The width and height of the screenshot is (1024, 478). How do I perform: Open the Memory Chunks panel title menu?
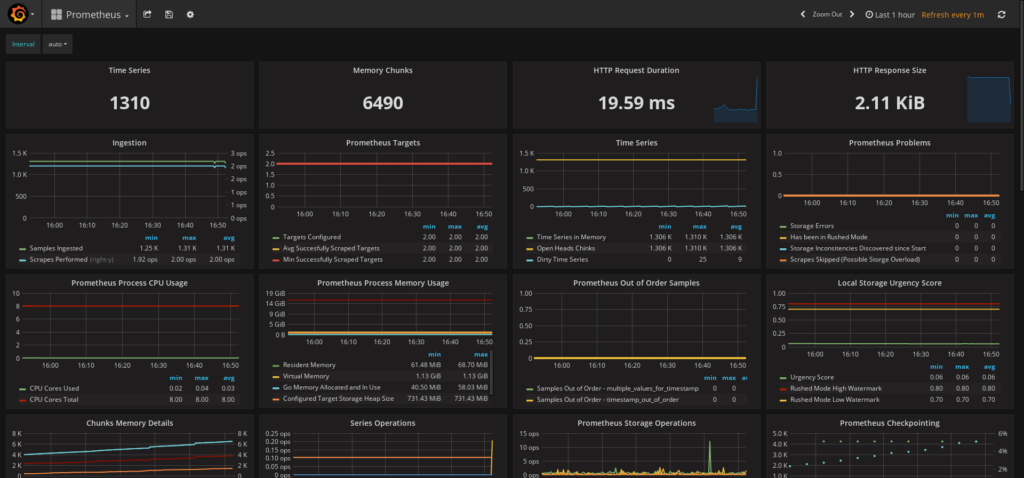click(383, 70)
